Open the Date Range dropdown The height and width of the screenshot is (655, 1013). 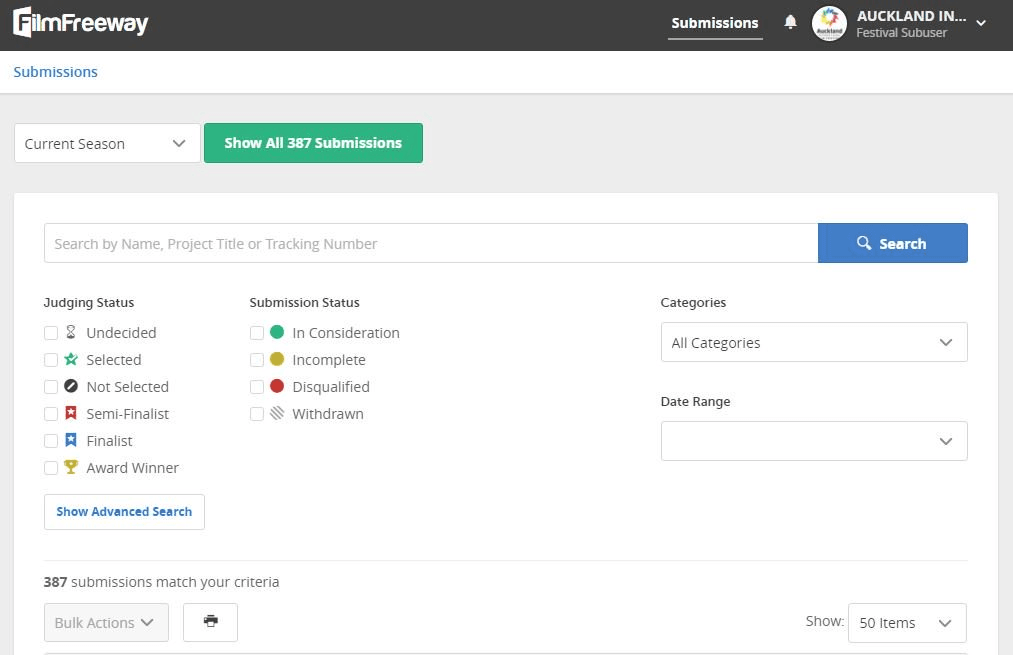click(x=813, y=441)
